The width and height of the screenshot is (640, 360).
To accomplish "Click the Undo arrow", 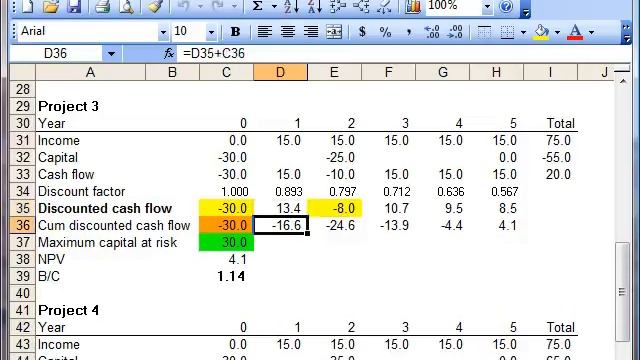I will [x=184, y=6].
